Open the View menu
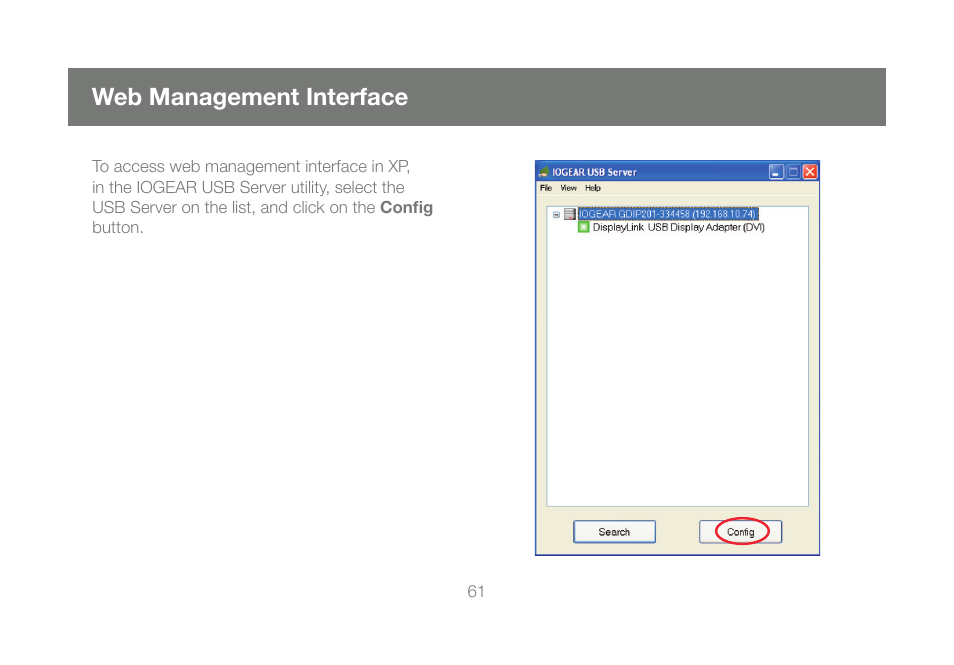954x665 pixels. pos(568,188)
